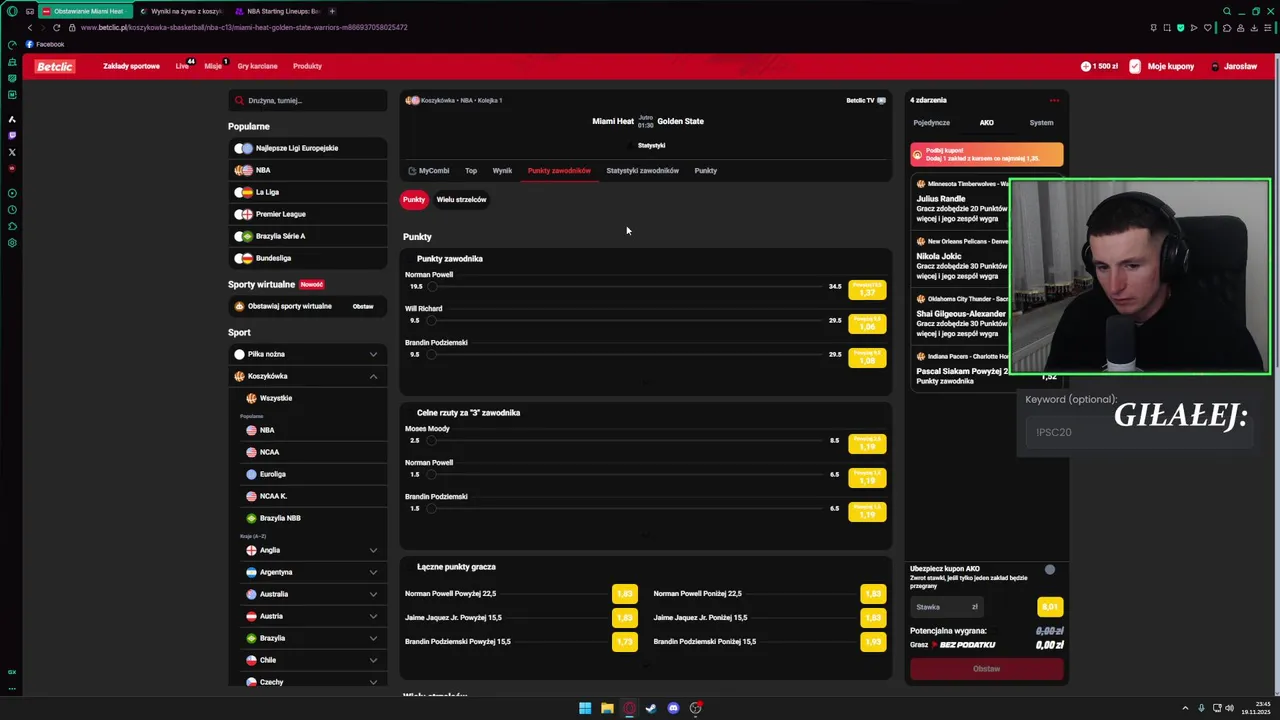Switch to the Wynik tab
The width and height of the screenshot is (1280, 720).
502,171
